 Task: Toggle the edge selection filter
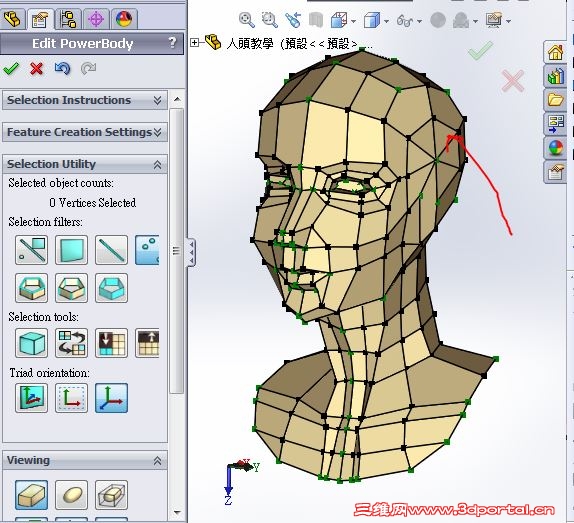click(111, 250)
